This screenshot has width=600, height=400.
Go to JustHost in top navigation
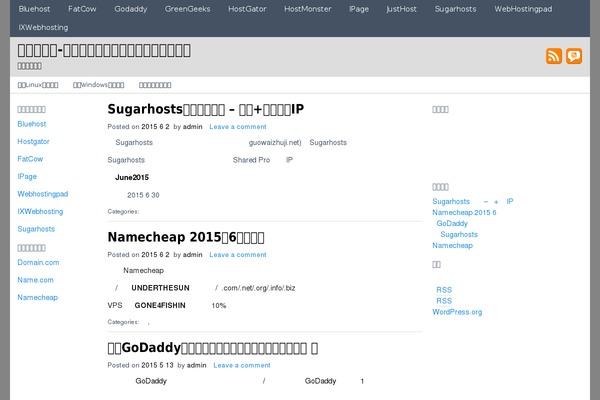click(401, 9)
